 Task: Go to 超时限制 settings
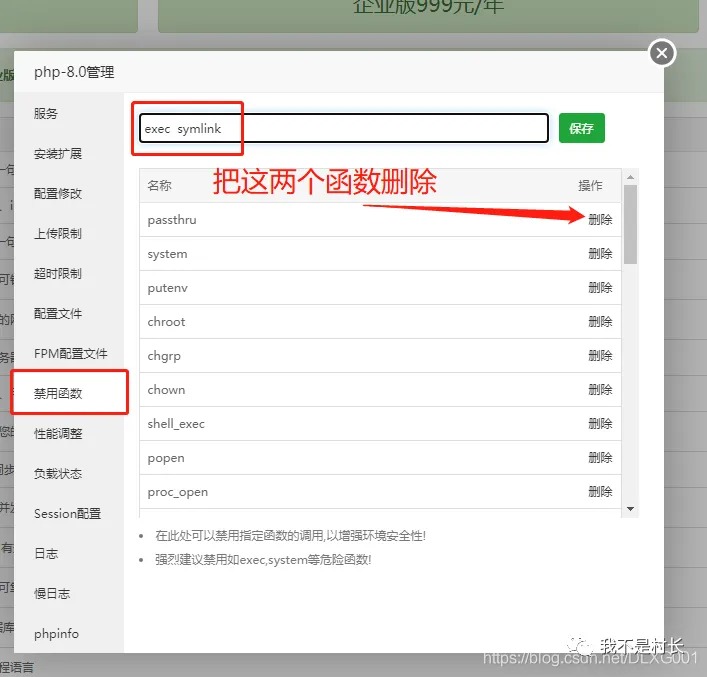pyautogui.click(x=58, y=274)
